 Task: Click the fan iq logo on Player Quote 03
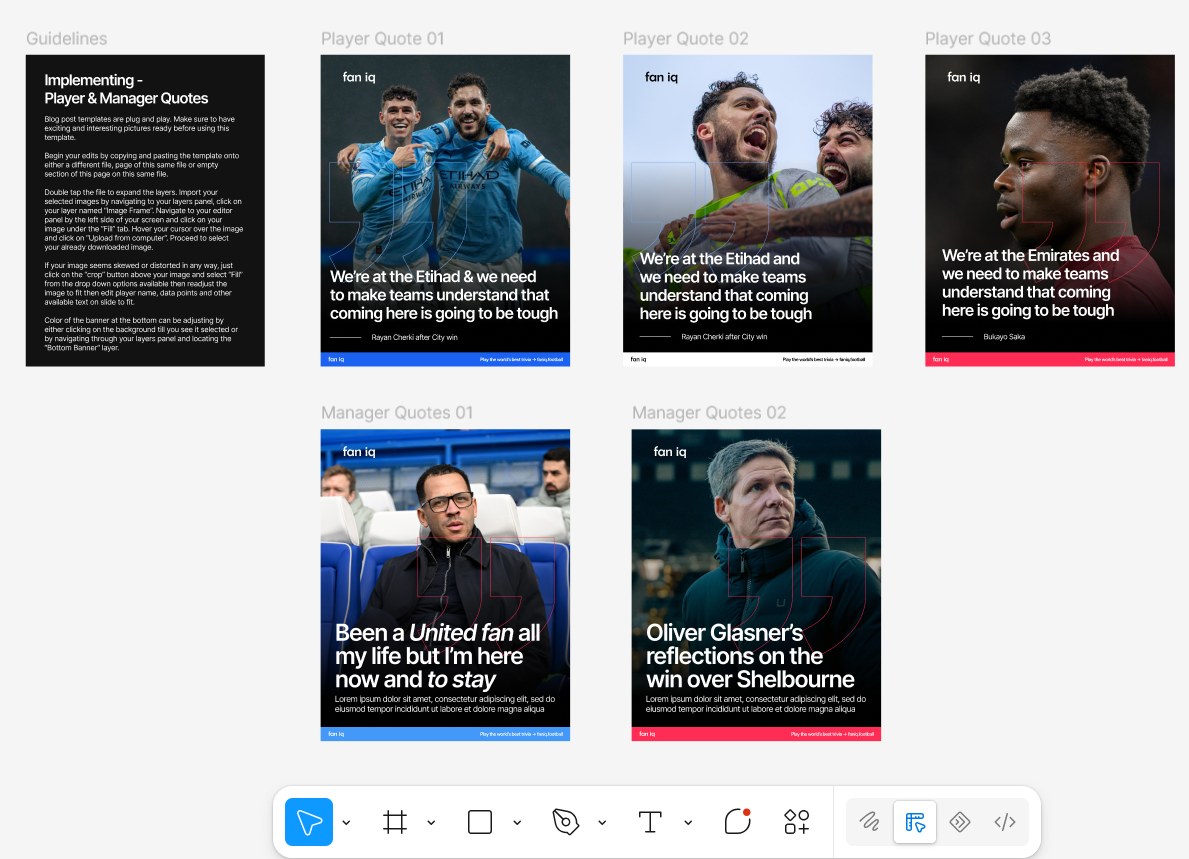point(964,77)
